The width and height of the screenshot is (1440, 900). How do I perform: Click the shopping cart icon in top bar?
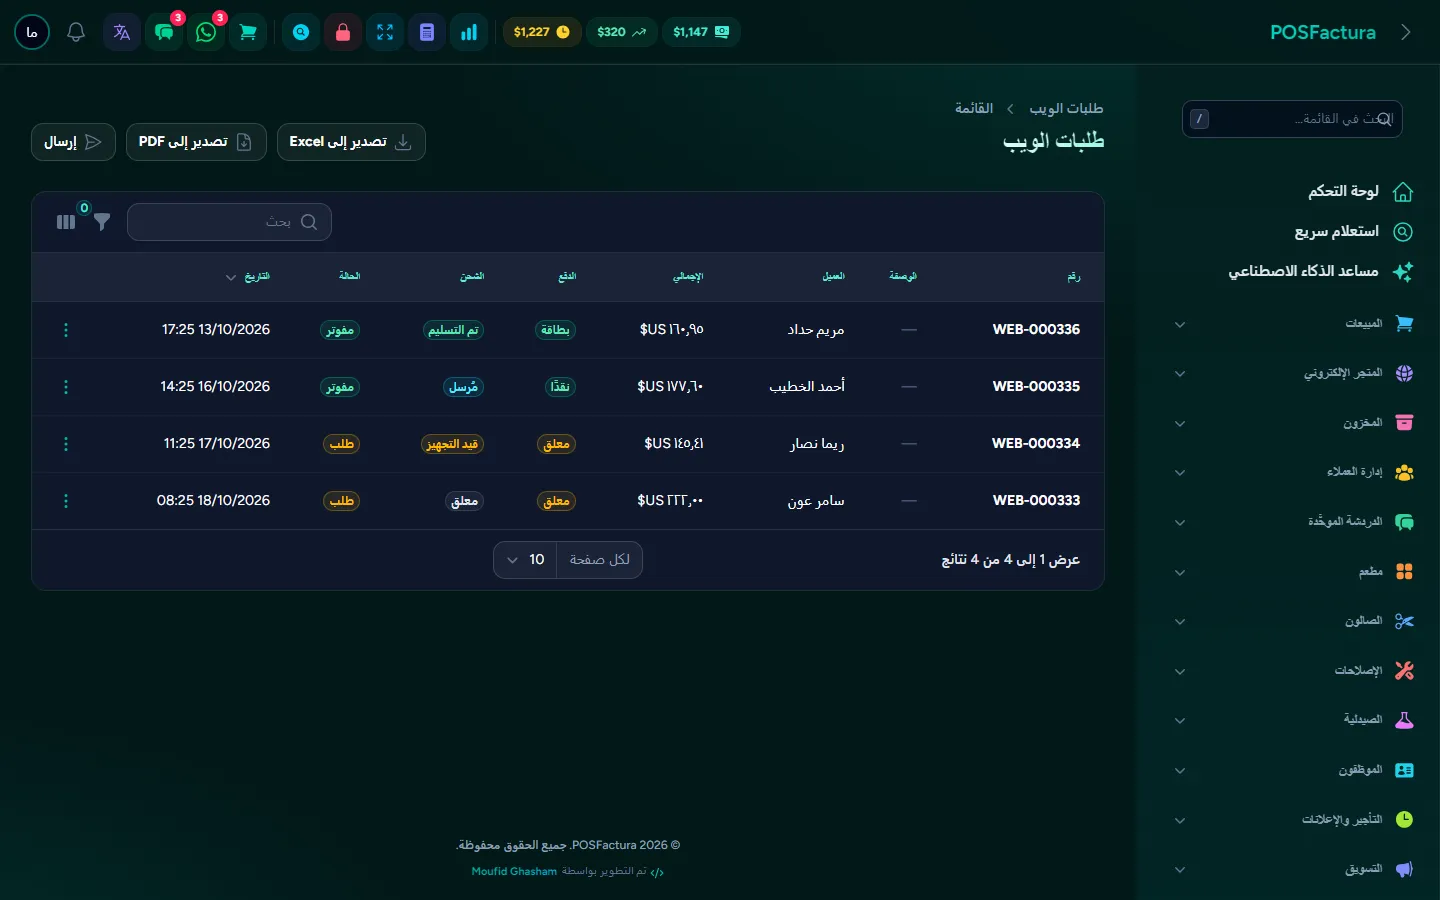pos(248,32)
